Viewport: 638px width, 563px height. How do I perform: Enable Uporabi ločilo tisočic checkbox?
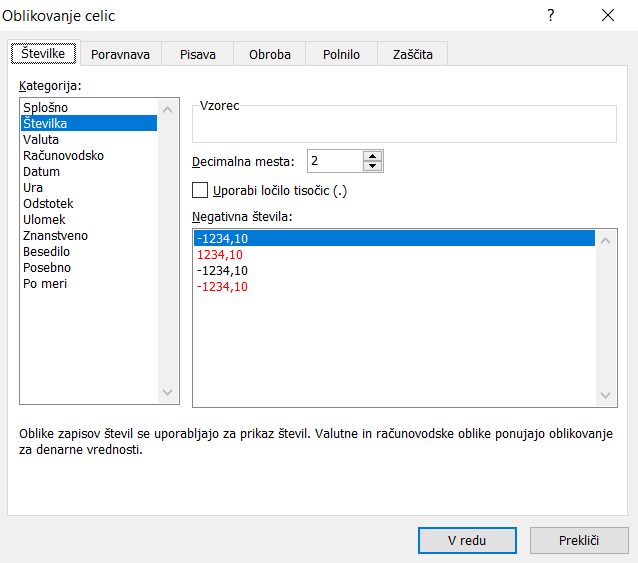(199, 190)
